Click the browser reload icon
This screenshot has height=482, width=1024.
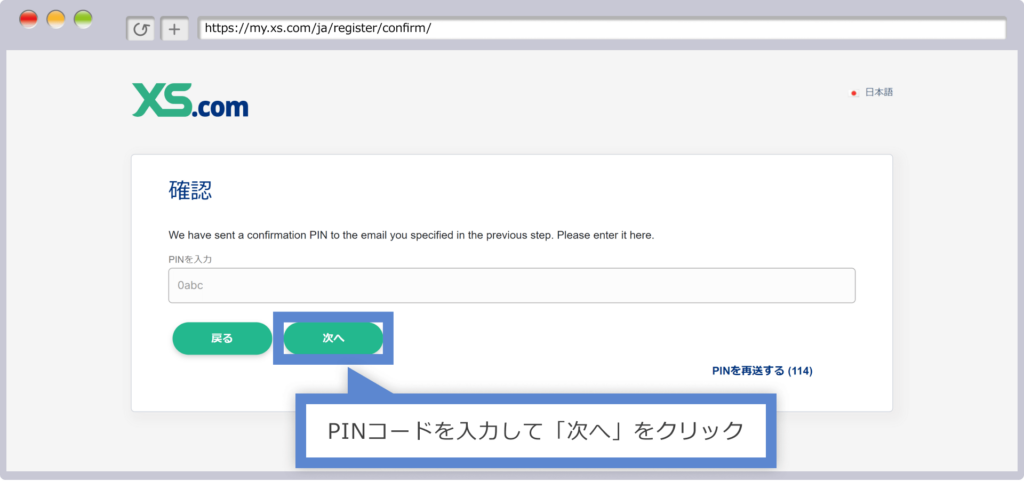(x=140, y=29)
